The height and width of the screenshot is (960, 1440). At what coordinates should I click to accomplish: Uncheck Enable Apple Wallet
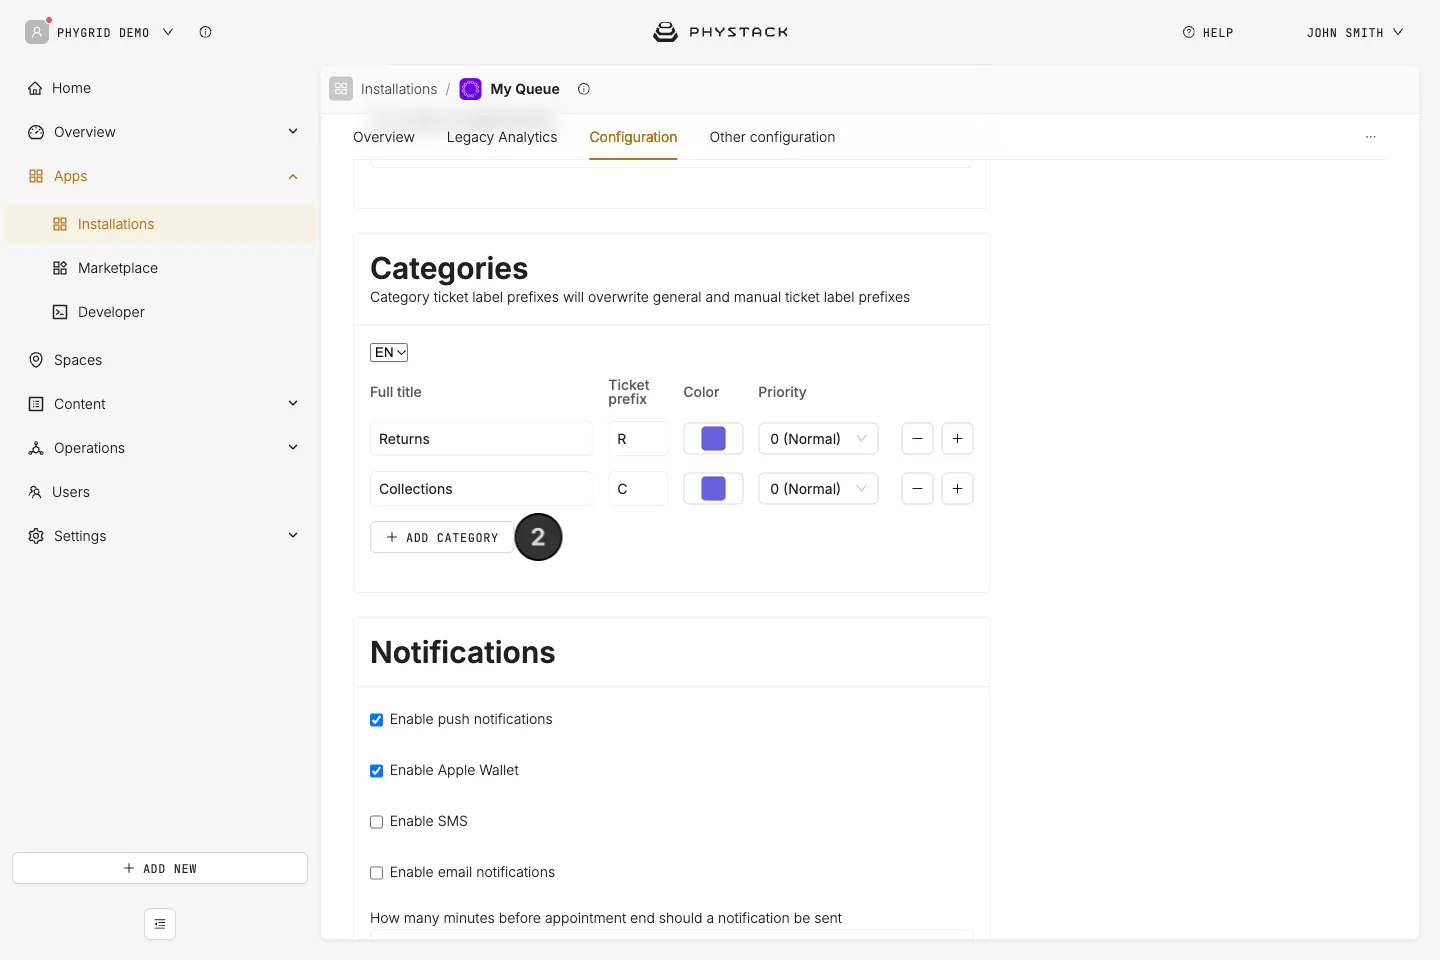pos(377,771)
